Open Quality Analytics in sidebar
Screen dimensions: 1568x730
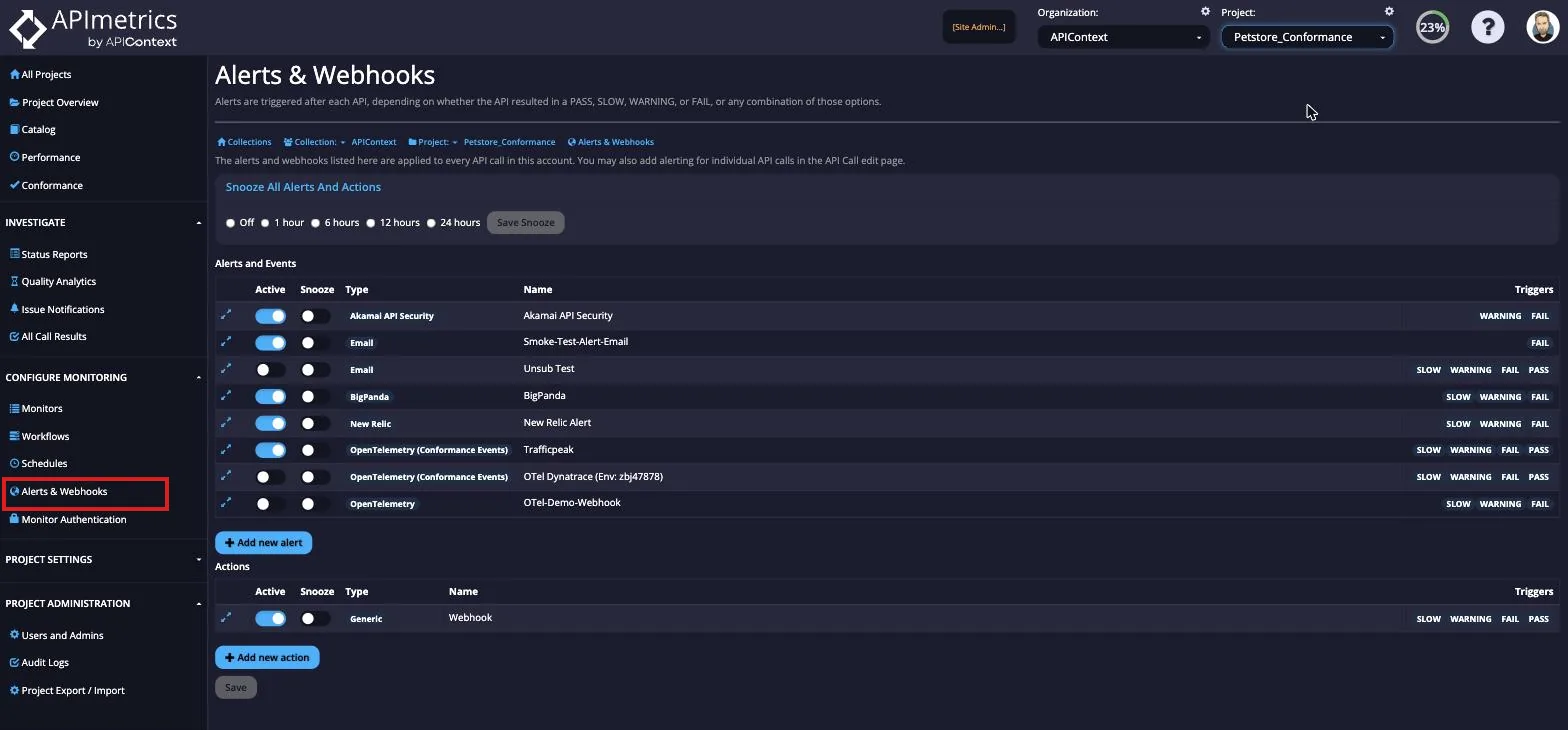[52, 281]
